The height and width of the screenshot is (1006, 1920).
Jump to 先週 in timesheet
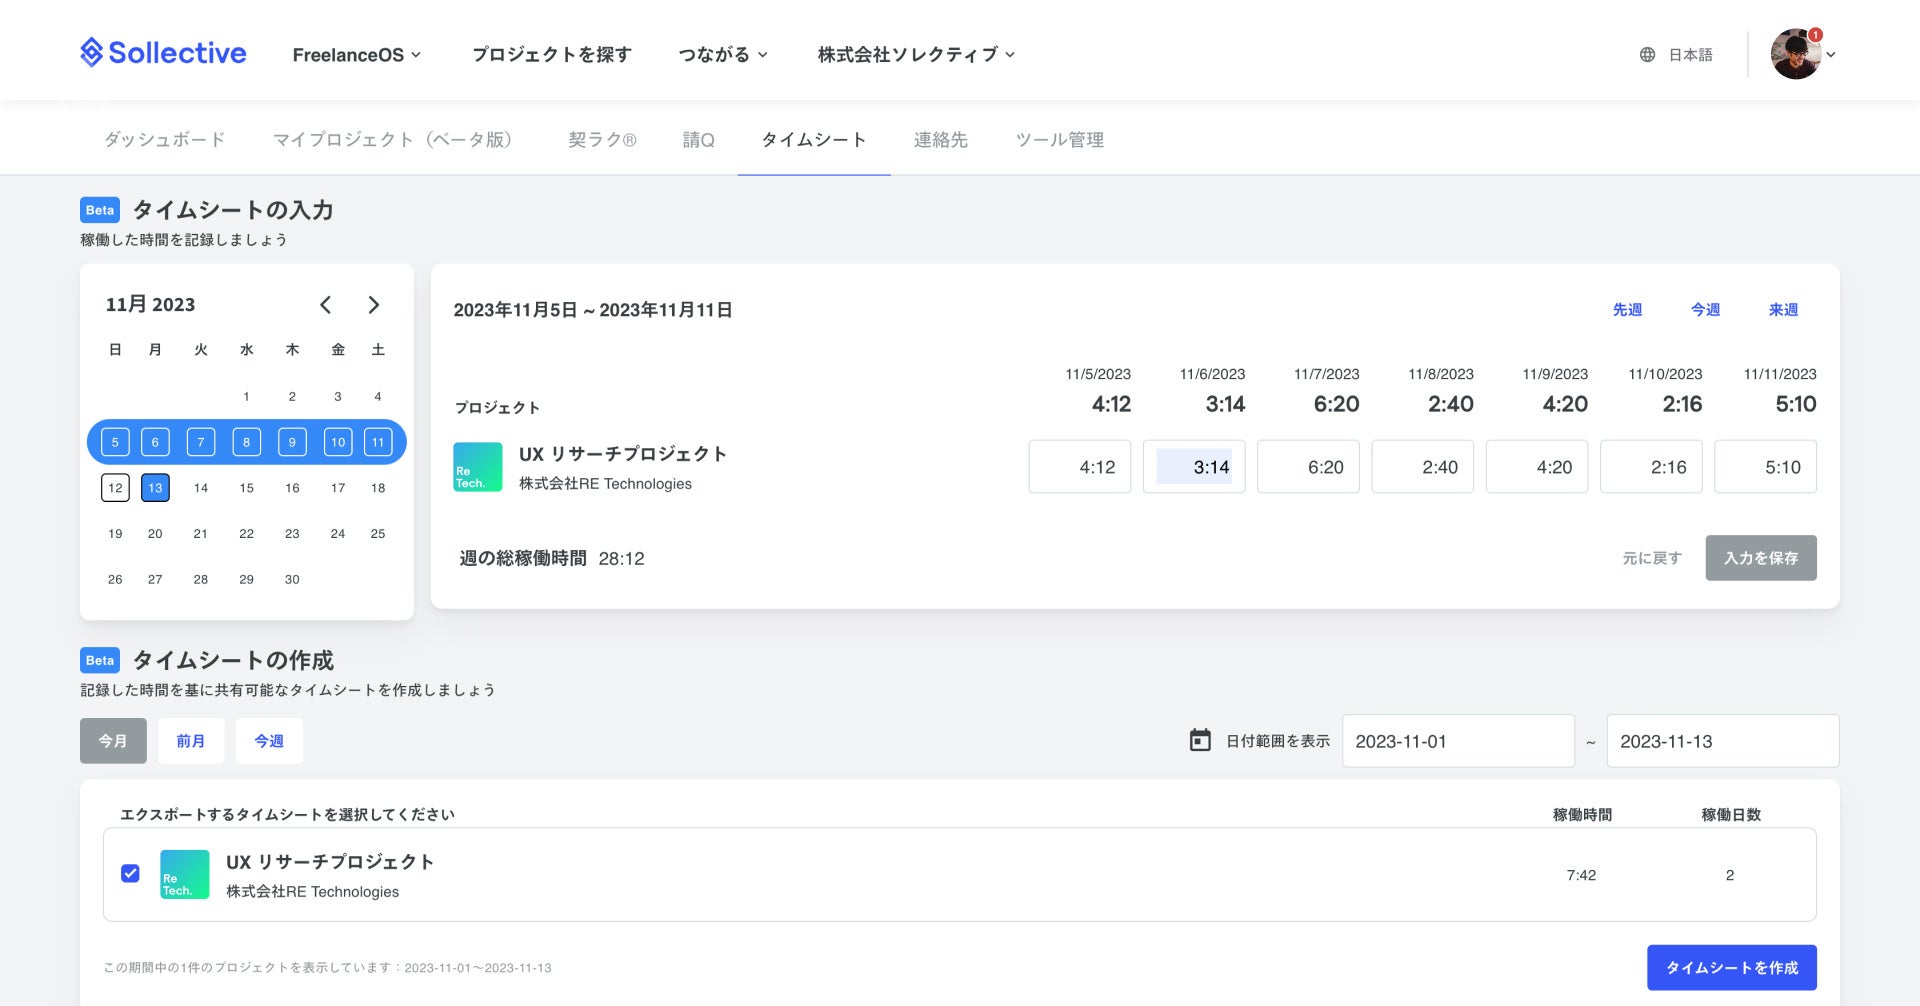click(x=1627, y=310)
